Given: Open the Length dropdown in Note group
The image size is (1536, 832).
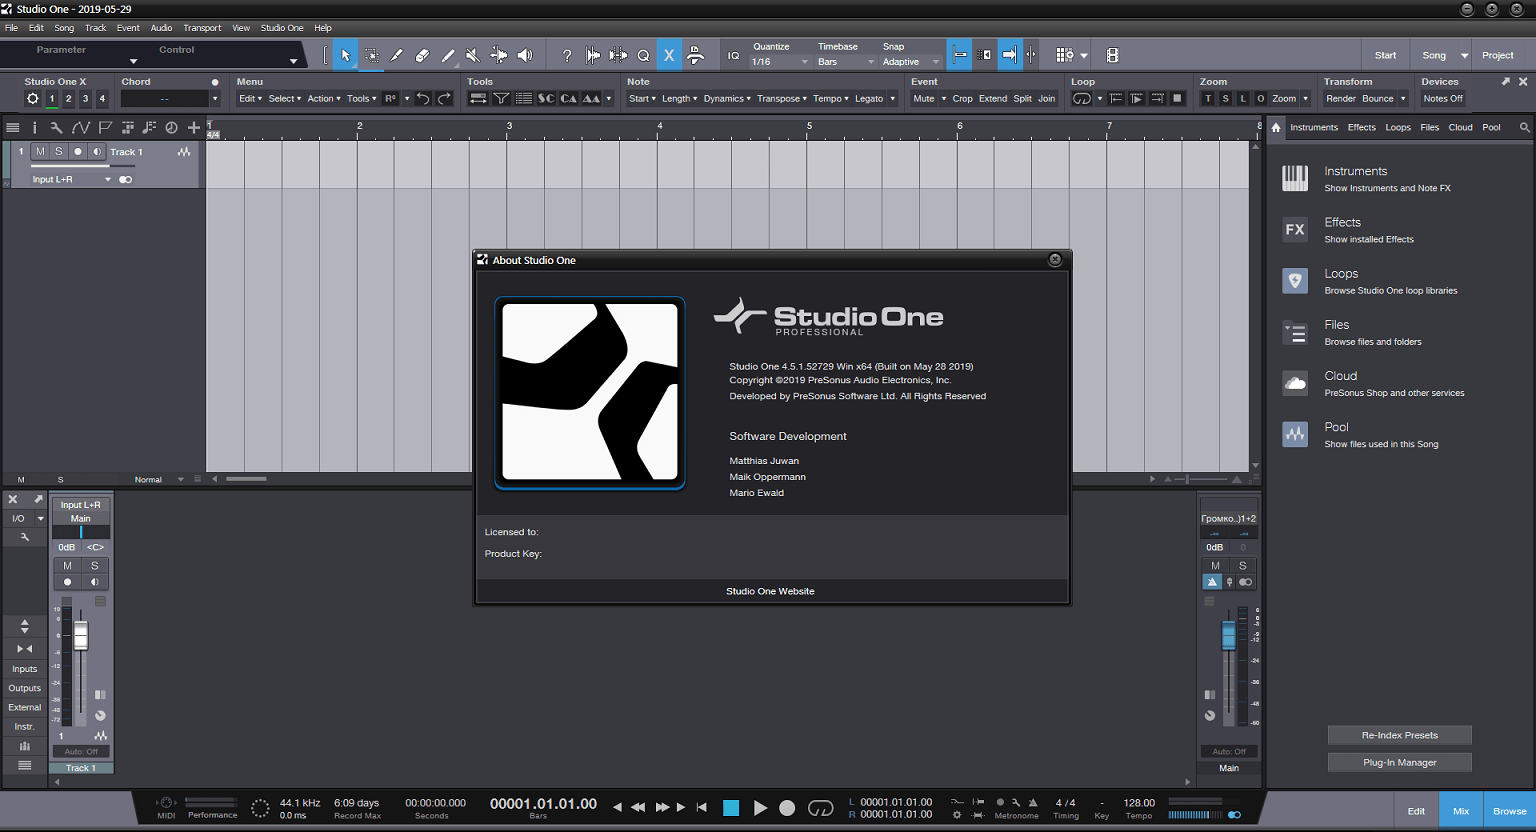Looking at the screenshot, I should (679, 99).
